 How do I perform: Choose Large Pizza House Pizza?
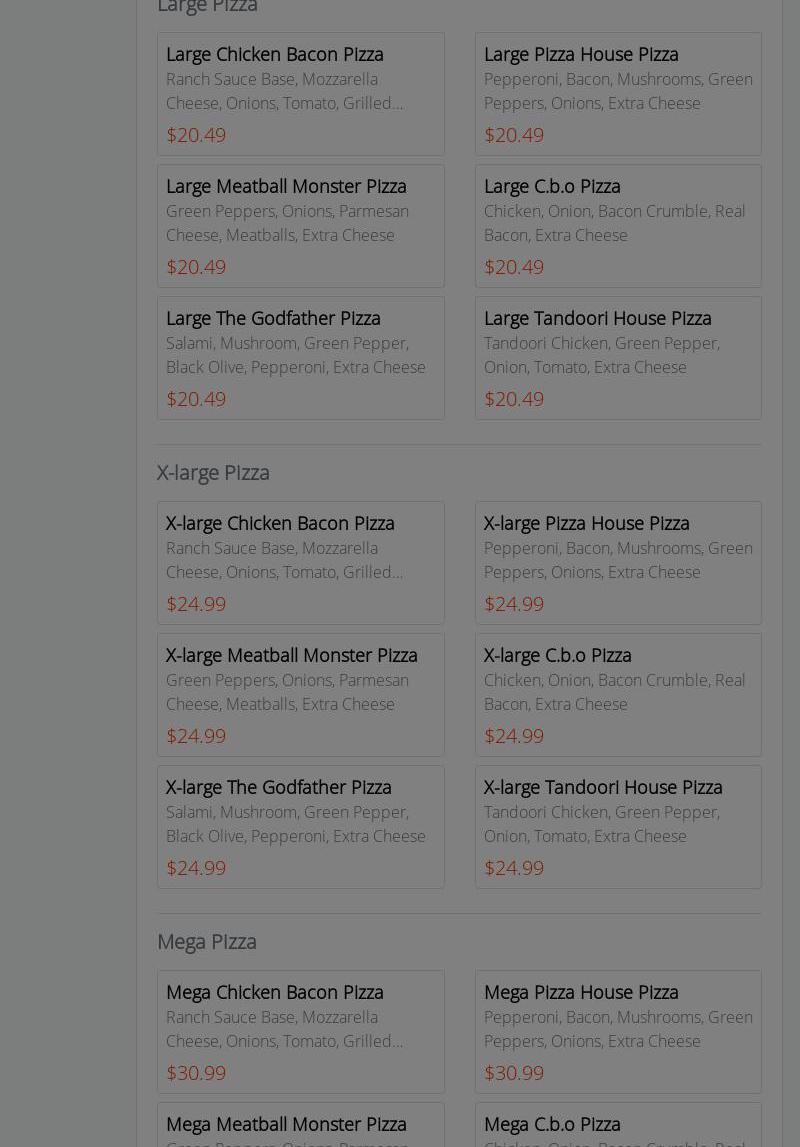[x=618, y=94]
